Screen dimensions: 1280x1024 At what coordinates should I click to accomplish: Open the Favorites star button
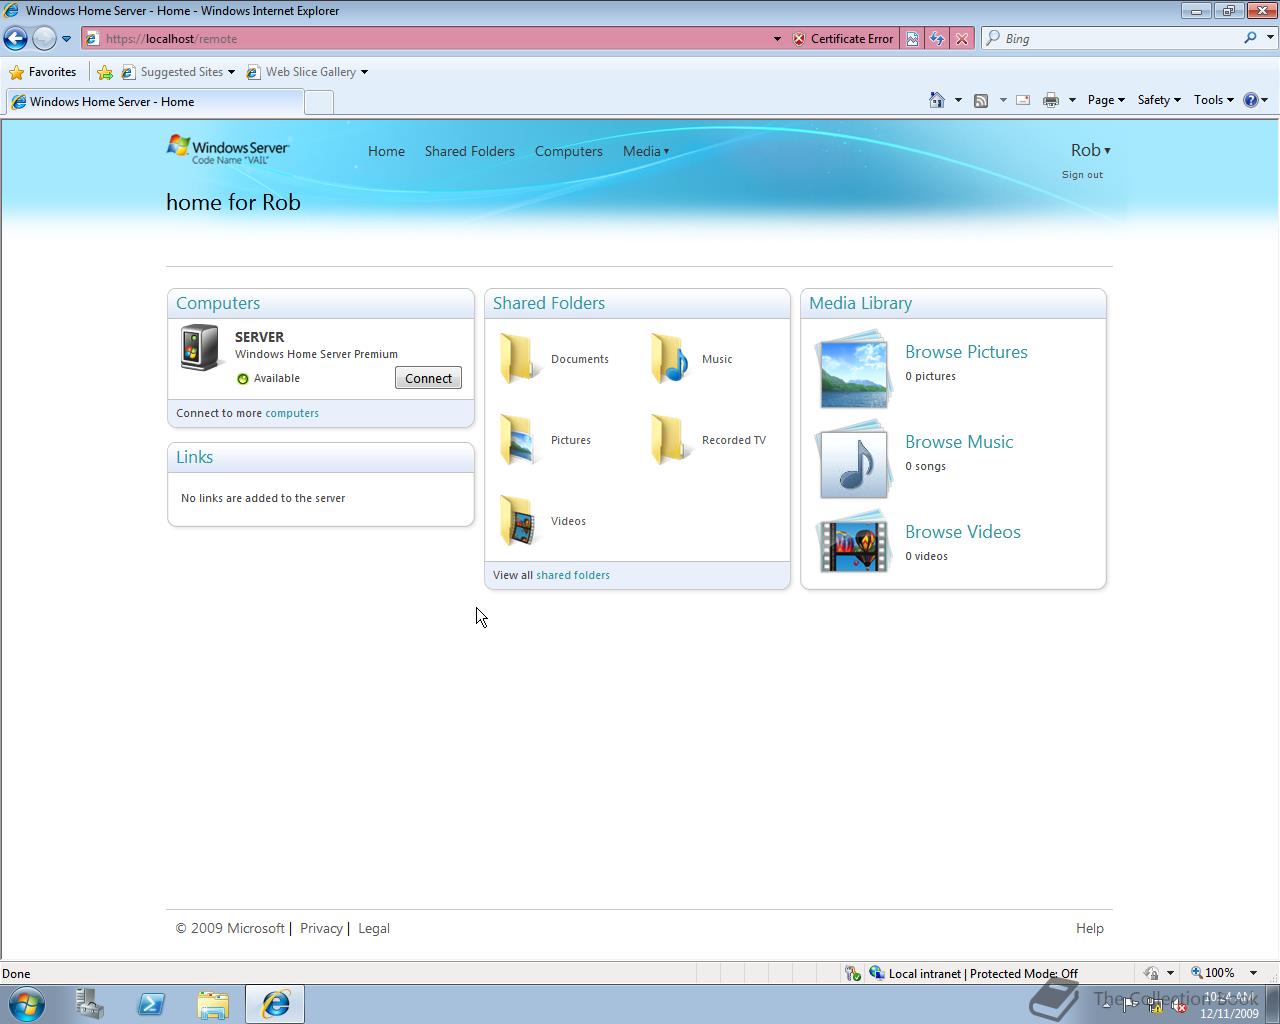coord(43,72)
